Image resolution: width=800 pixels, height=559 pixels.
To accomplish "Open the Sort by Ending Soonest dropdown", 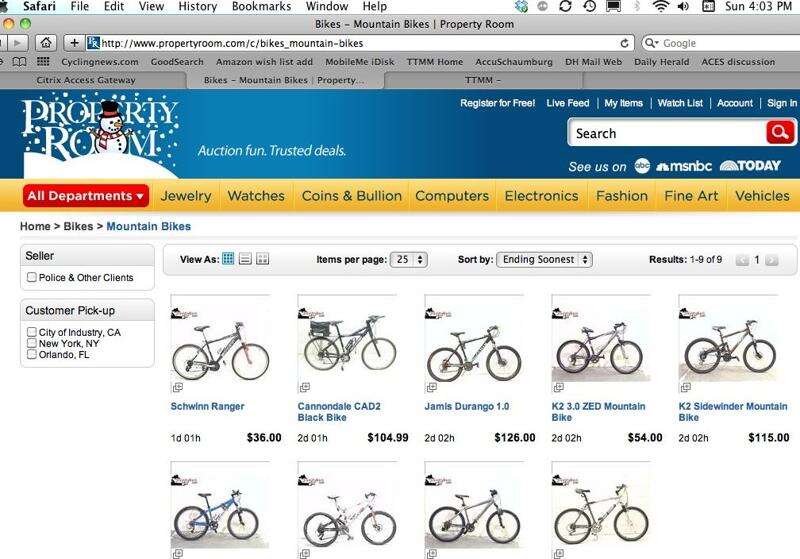I will (x=544, y=260).
